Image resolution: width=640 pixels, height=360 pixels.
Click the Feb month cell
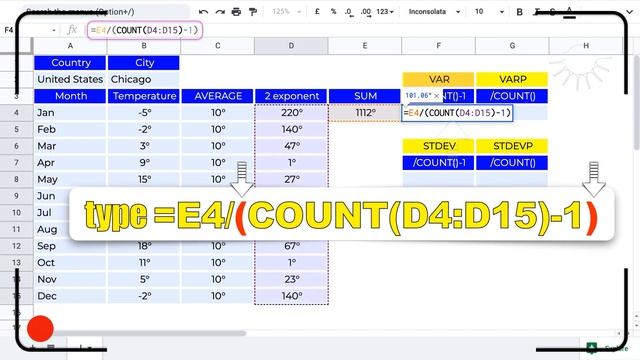(70, 129)
